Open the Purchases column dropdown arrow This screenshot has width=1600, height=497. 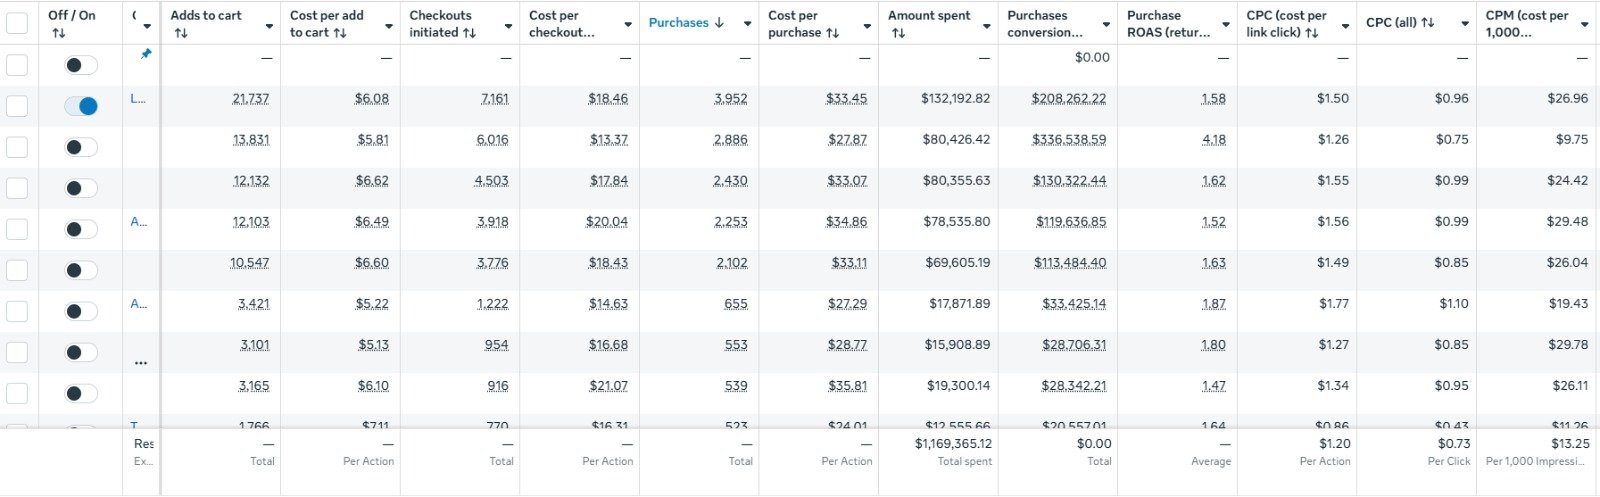tap(747, 24)
